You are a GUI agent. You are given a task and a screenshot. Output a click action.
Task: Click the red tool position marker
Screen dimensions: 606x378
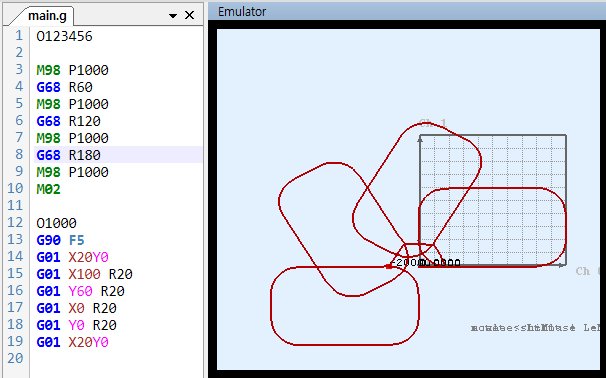[389, 266]
